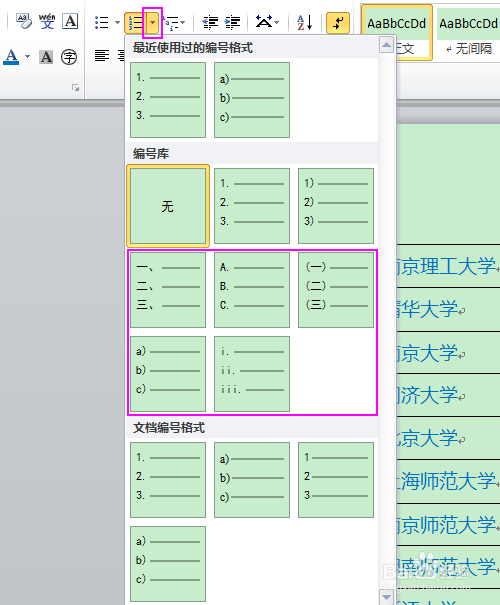The width and height of the screenshot is (500, 605).
Task: Open numbering dropdown arrow
Action: click(x=153, y=23)
